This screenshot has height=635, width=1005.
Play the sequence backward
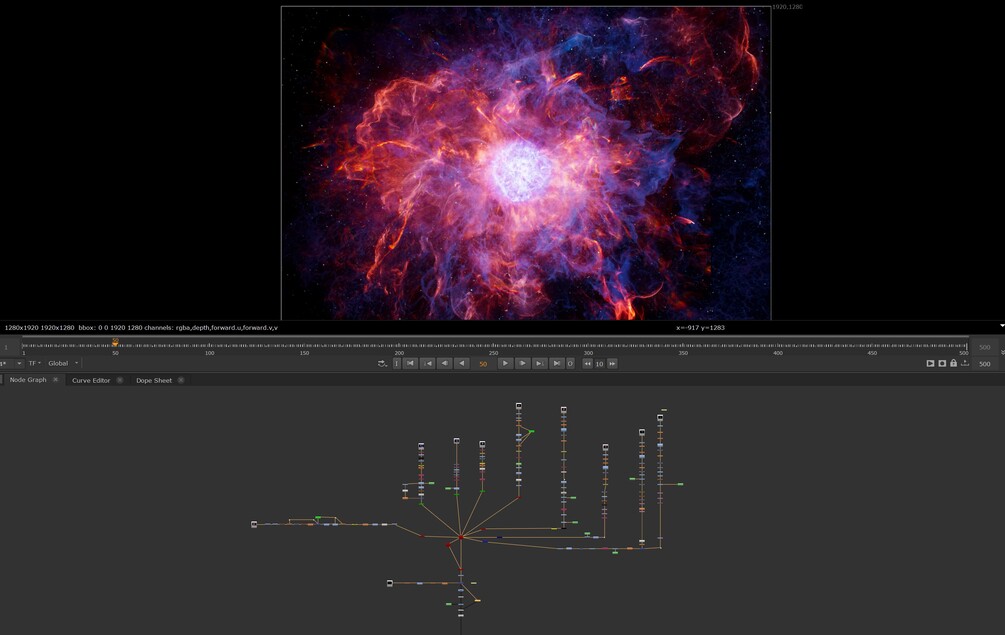461,363
